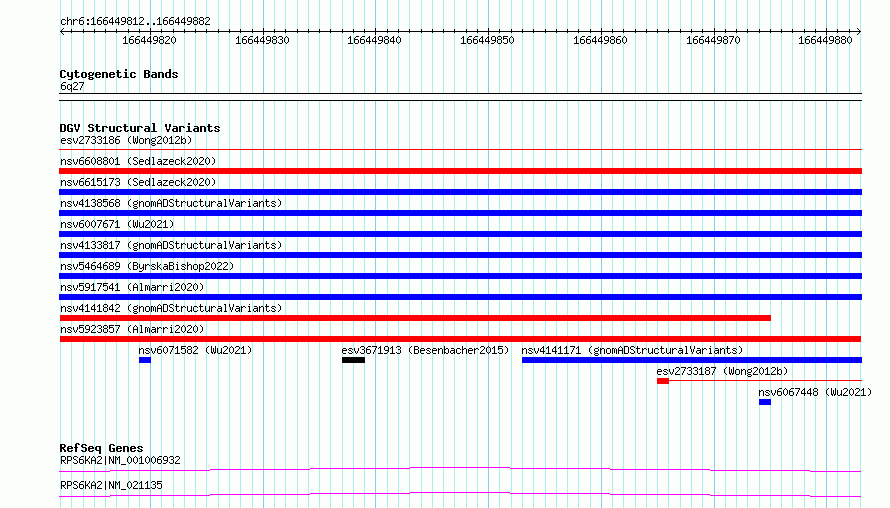890x508 pixels.
Task: Open variant nsv5917541 (Almarri2020) label
Action: [x=132, y=287]
